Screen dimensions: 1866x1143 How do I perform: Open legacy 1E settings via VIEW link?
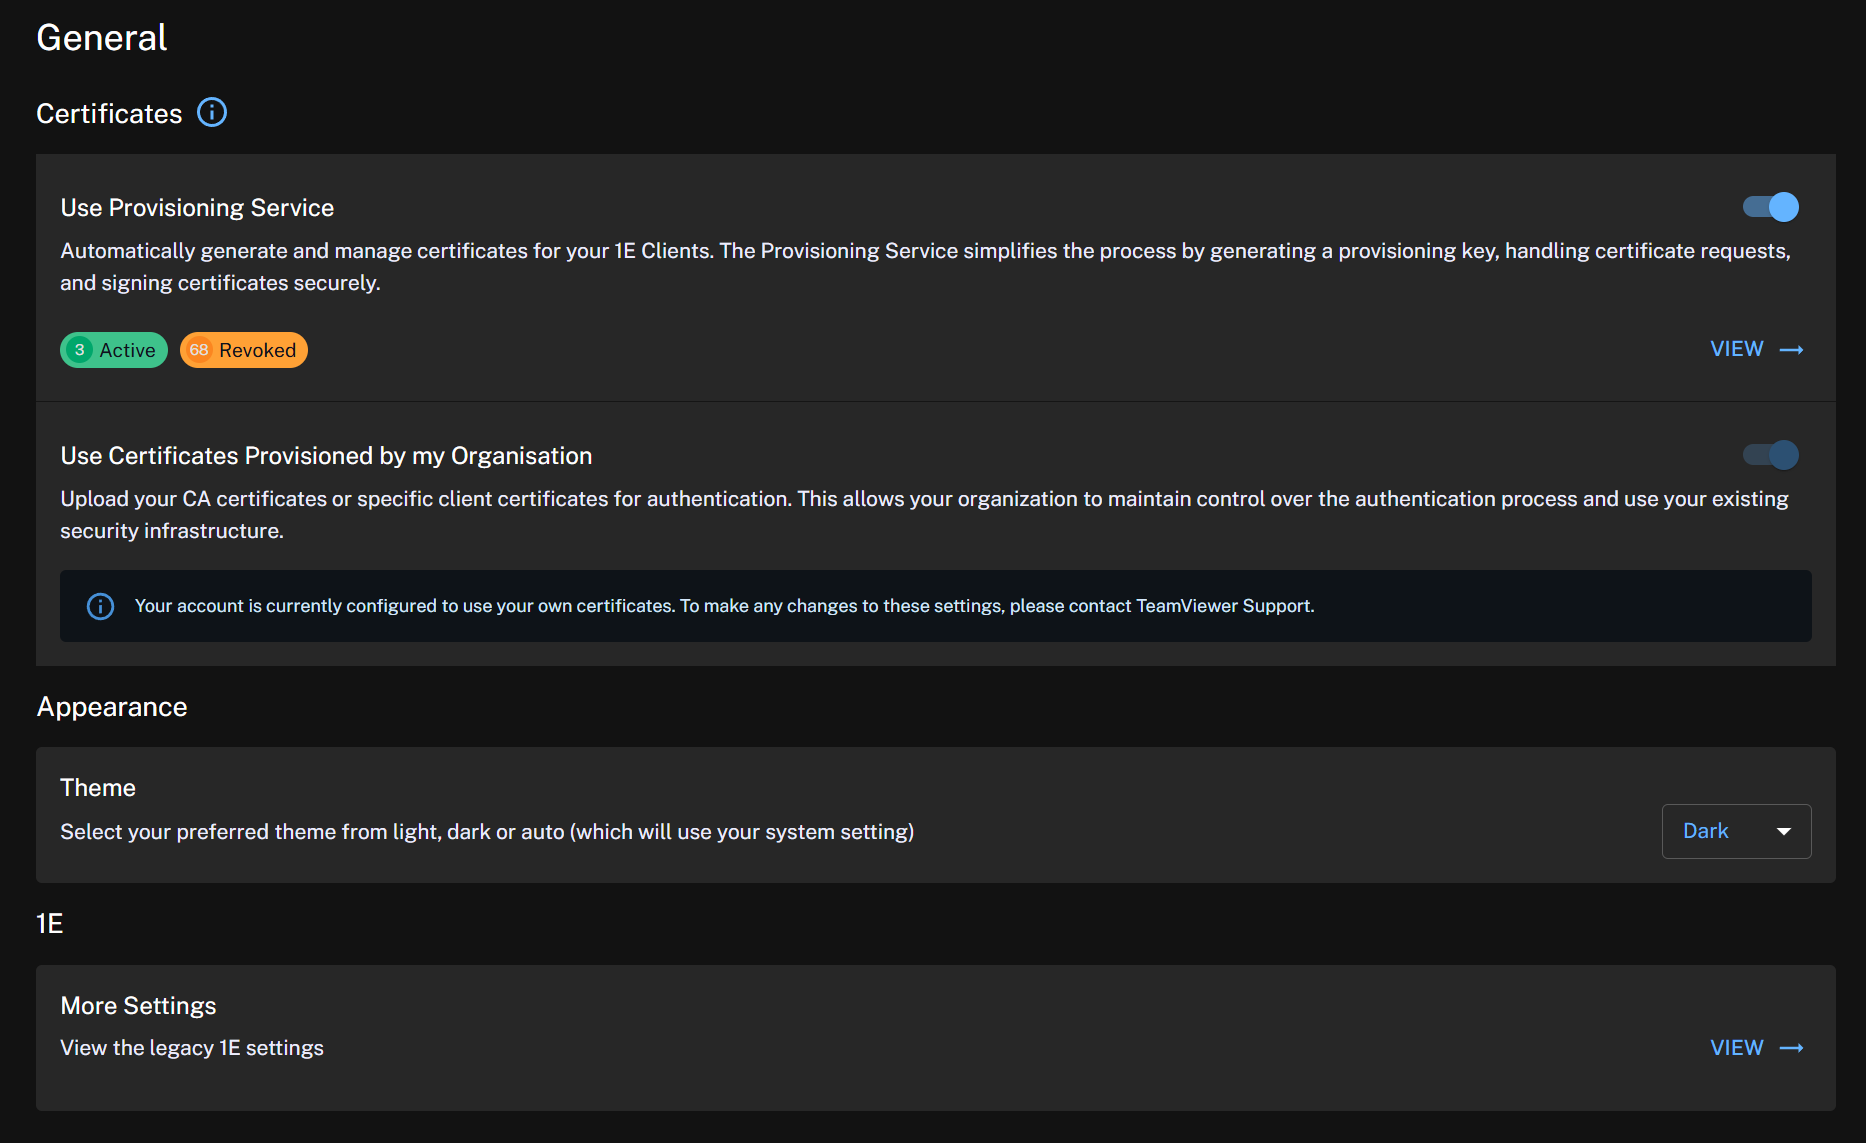(x=1737, y=1048)
